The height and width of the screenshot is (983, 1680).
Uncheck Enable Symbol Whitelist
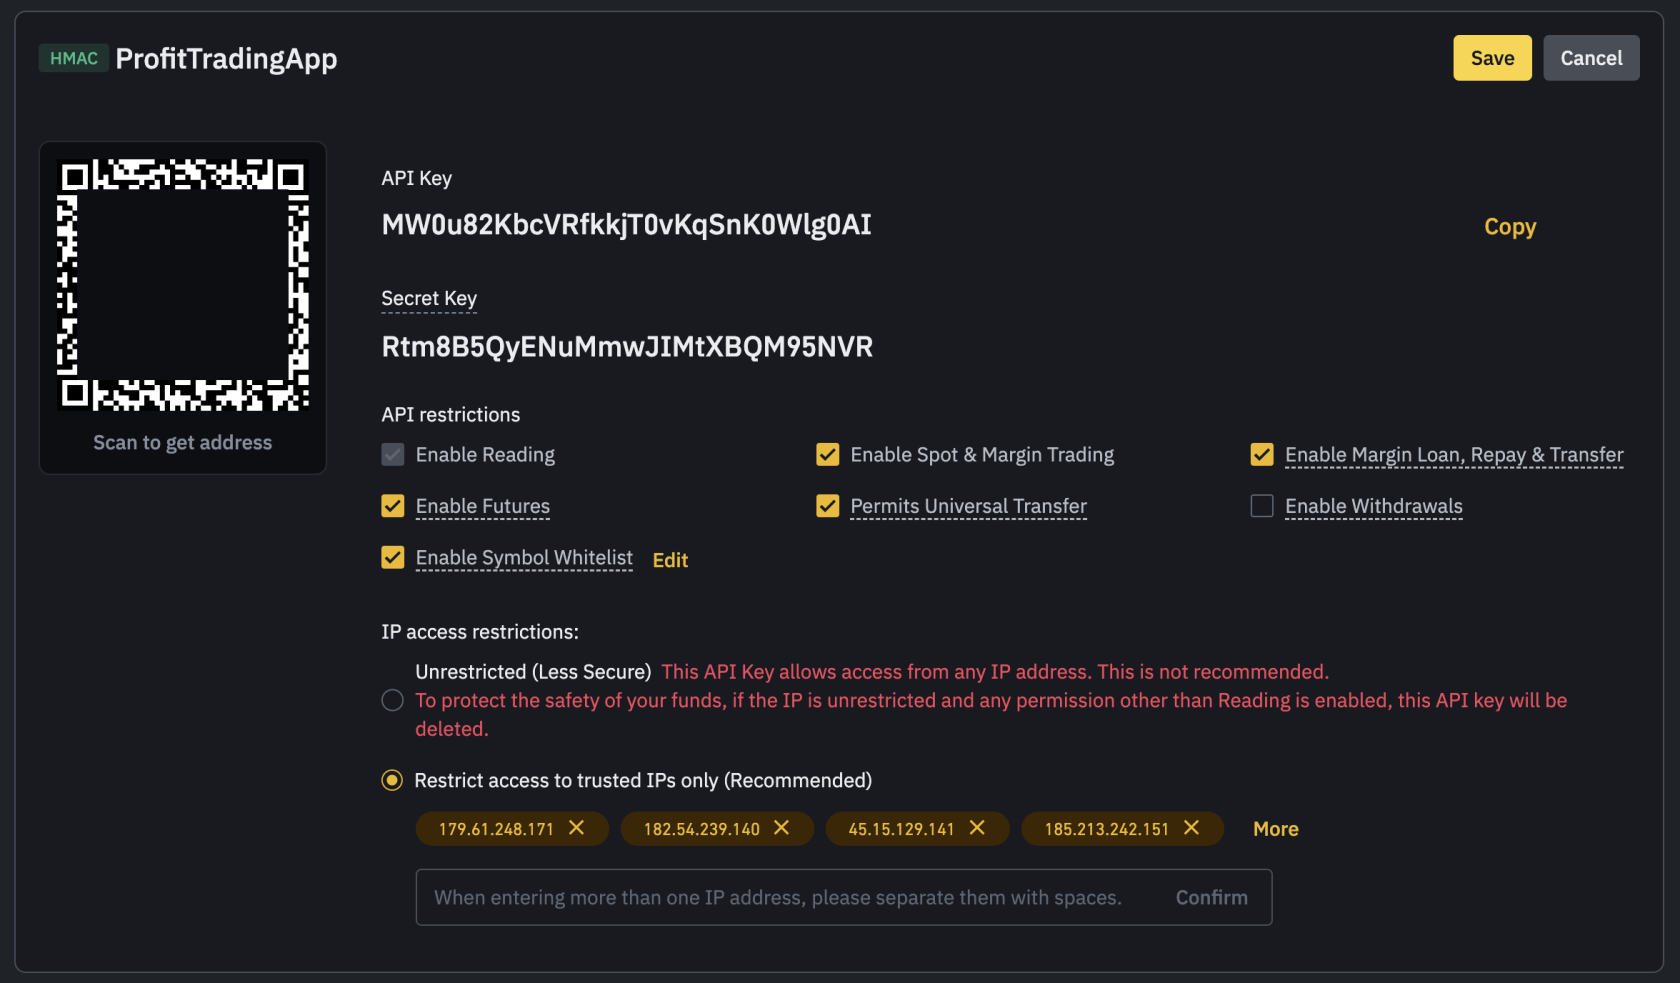pyautogui.click(x=392, y=557)
